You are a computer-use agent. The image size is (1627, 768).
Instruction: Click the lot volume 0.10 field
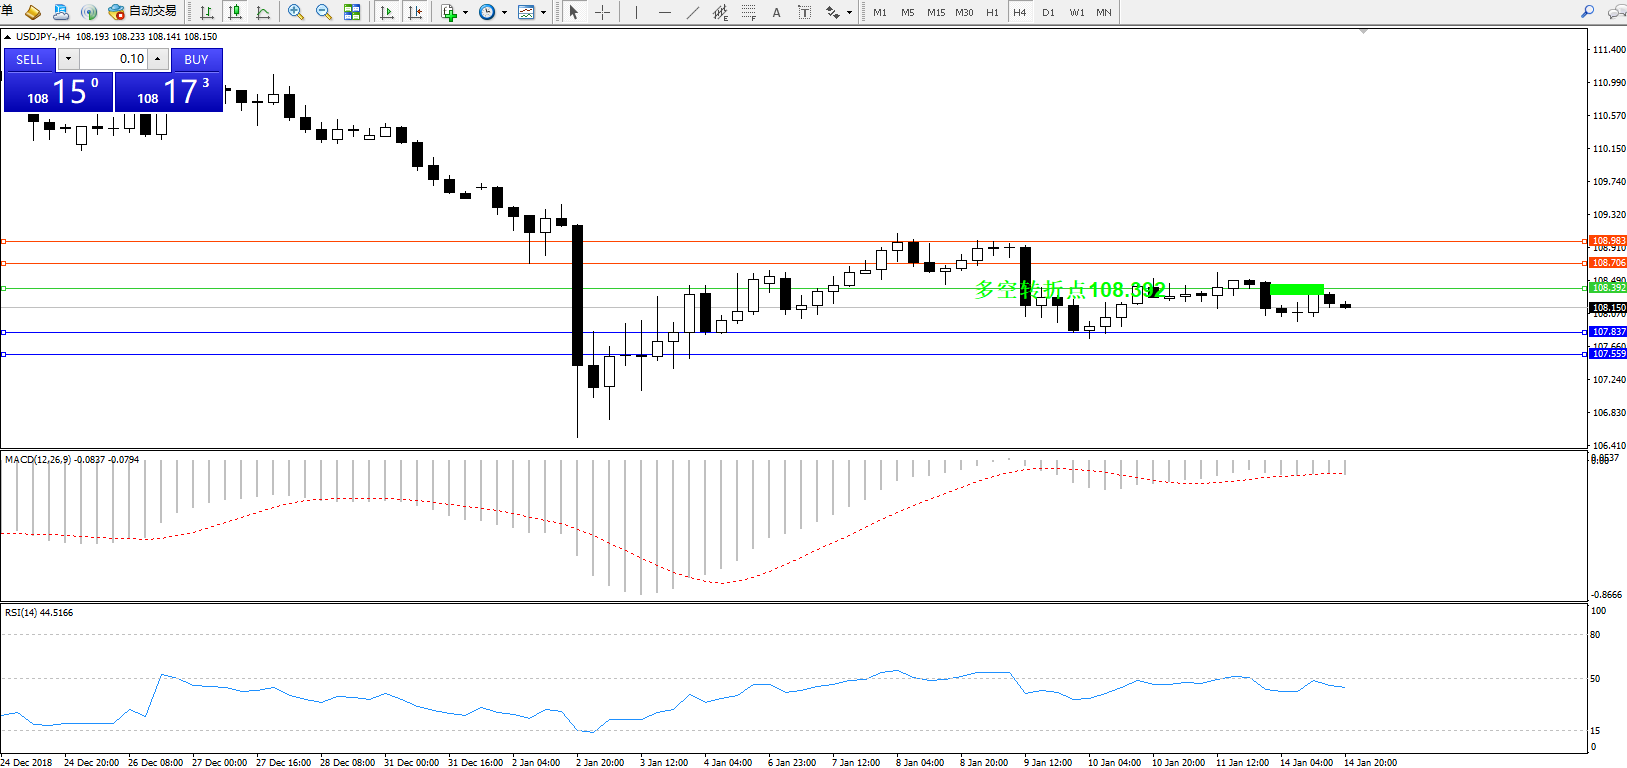tap(113, 60)
